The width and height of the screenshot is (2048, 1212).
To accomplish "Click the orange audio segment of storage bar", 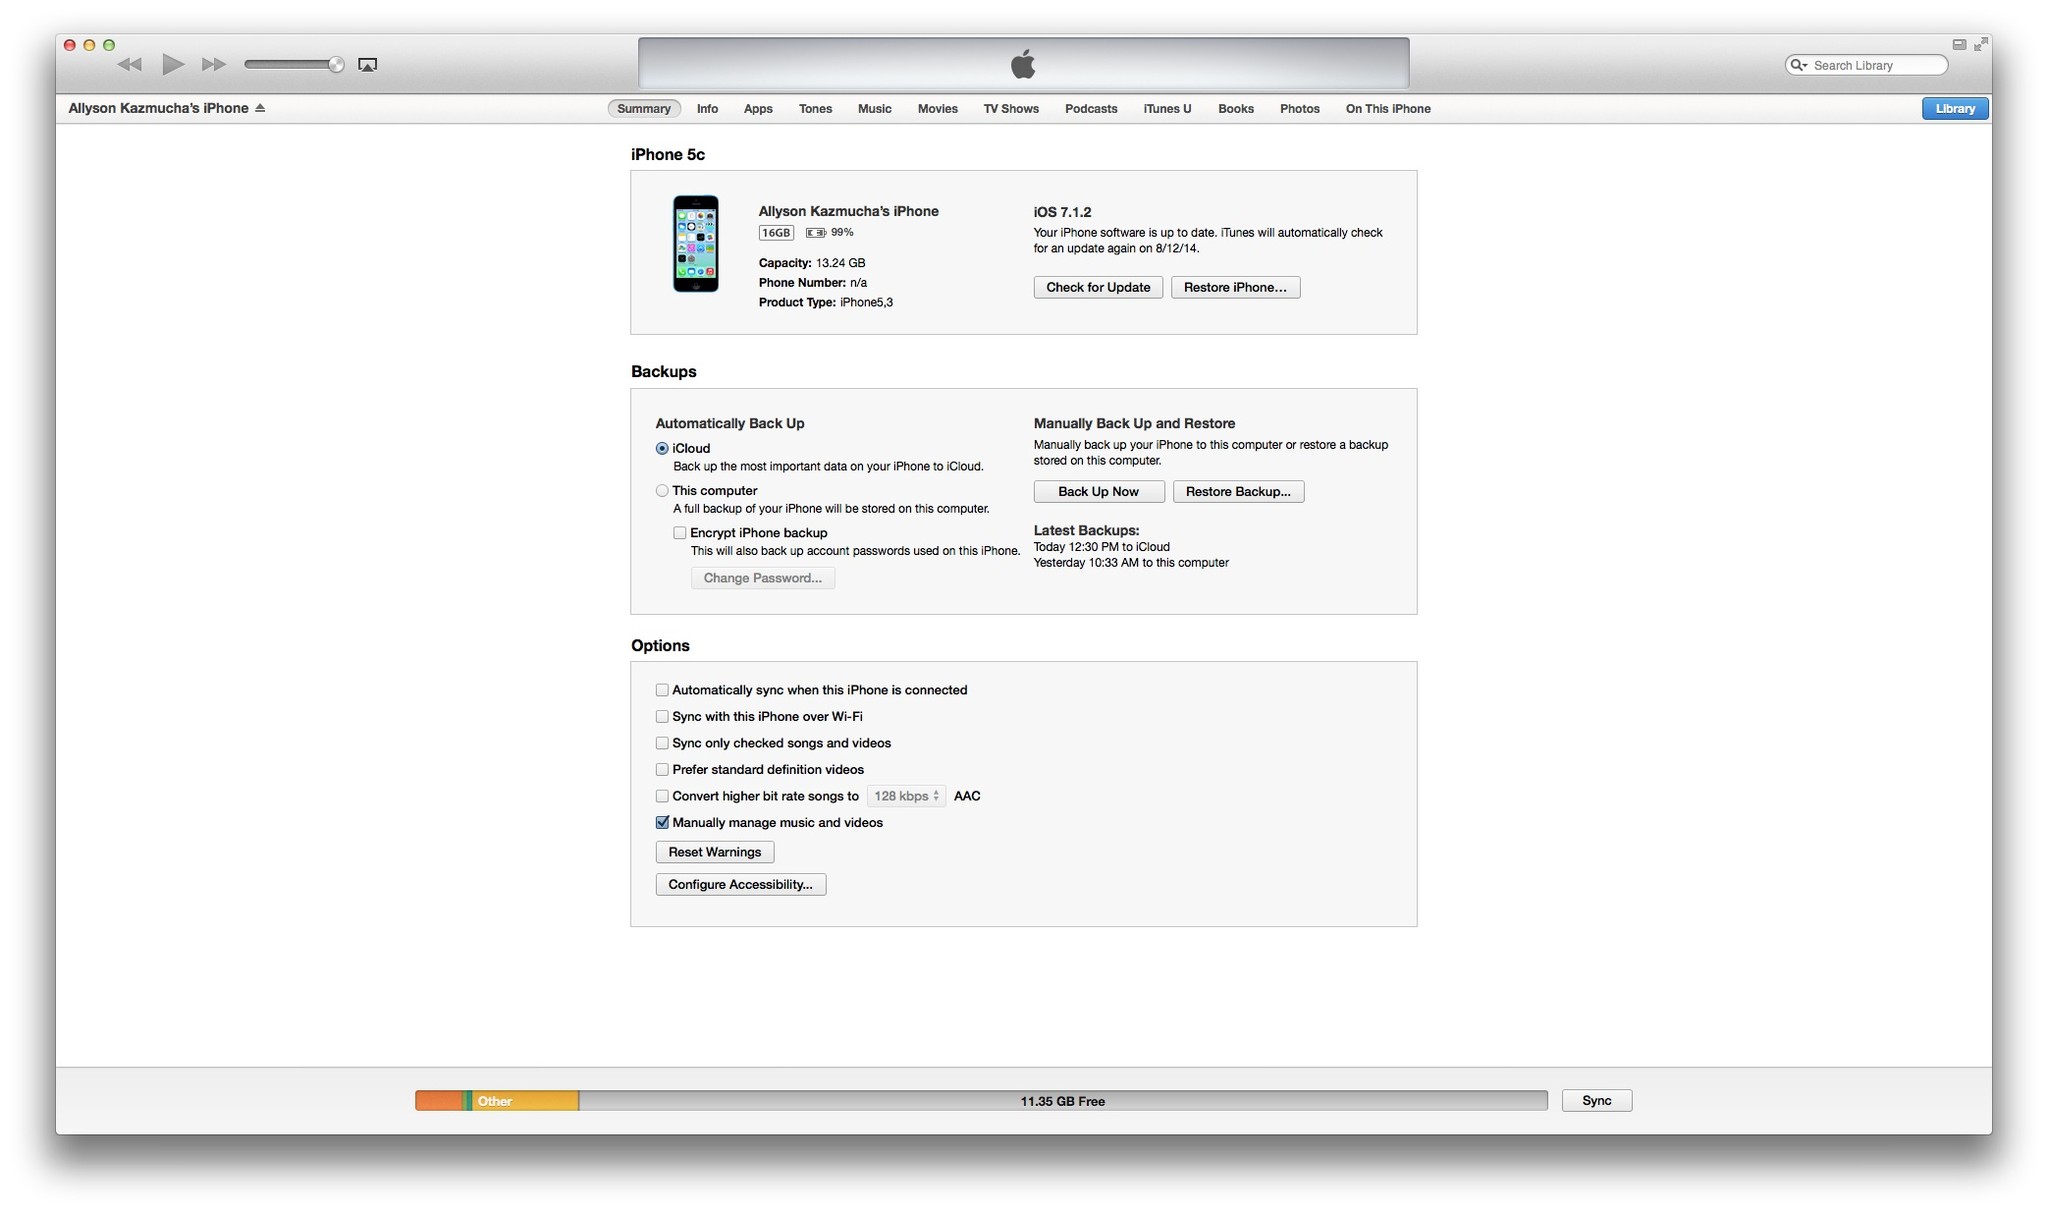I will point(439,1101).
